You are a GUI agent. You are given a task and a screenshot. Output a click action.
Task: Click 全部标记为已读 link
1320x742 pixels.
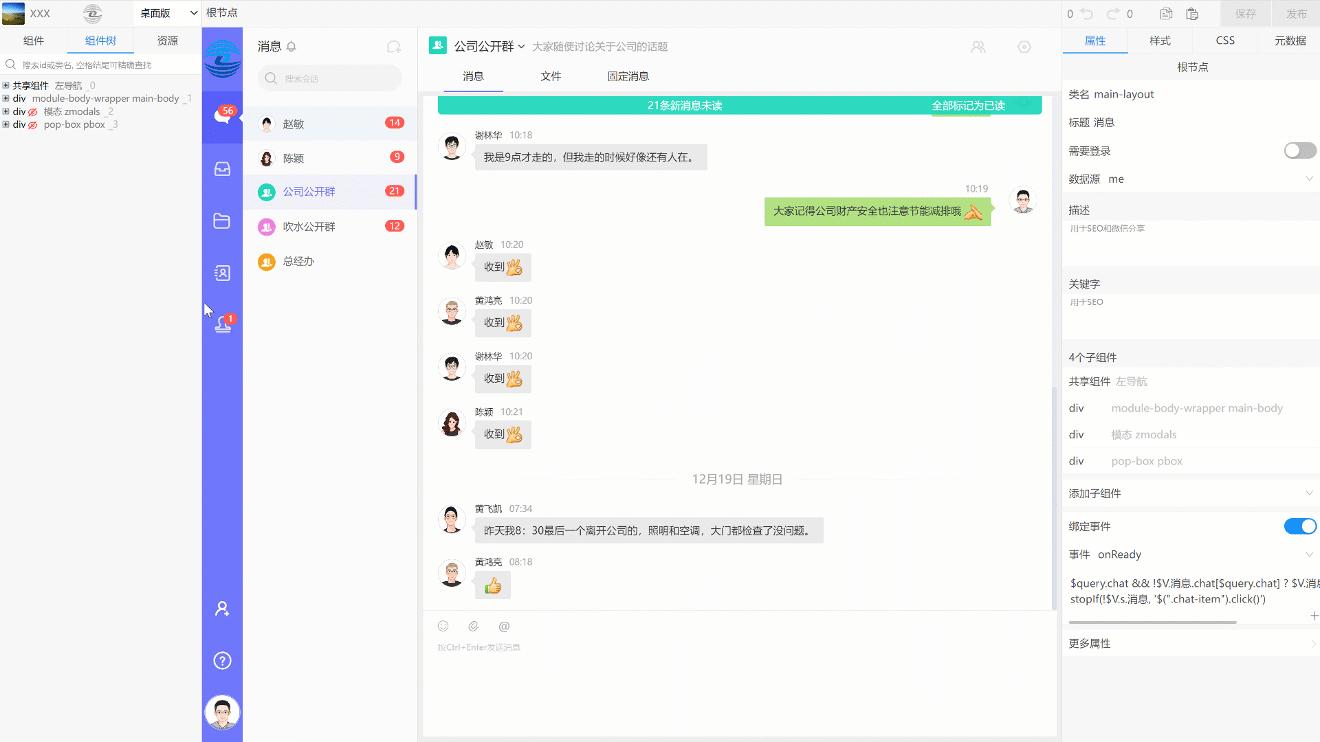[x=968, y=105]
